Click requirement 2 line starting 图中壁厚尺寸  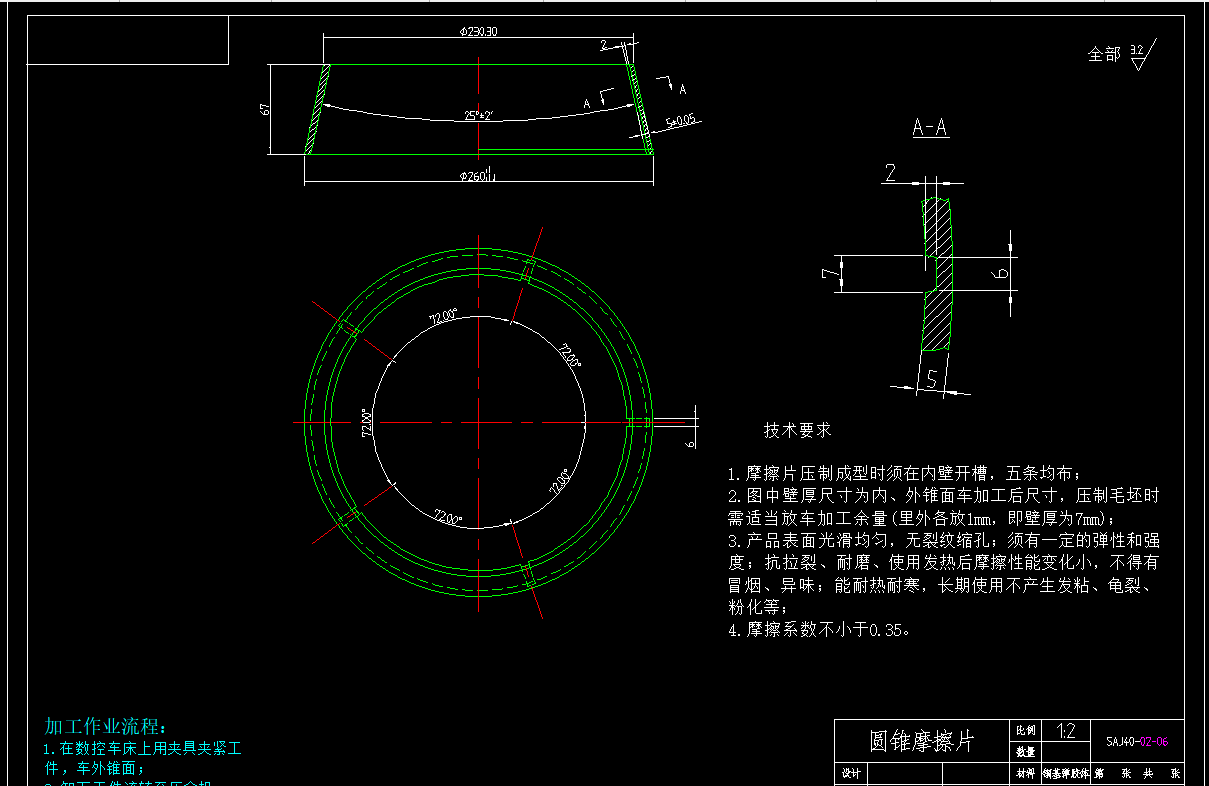point(943,496)
